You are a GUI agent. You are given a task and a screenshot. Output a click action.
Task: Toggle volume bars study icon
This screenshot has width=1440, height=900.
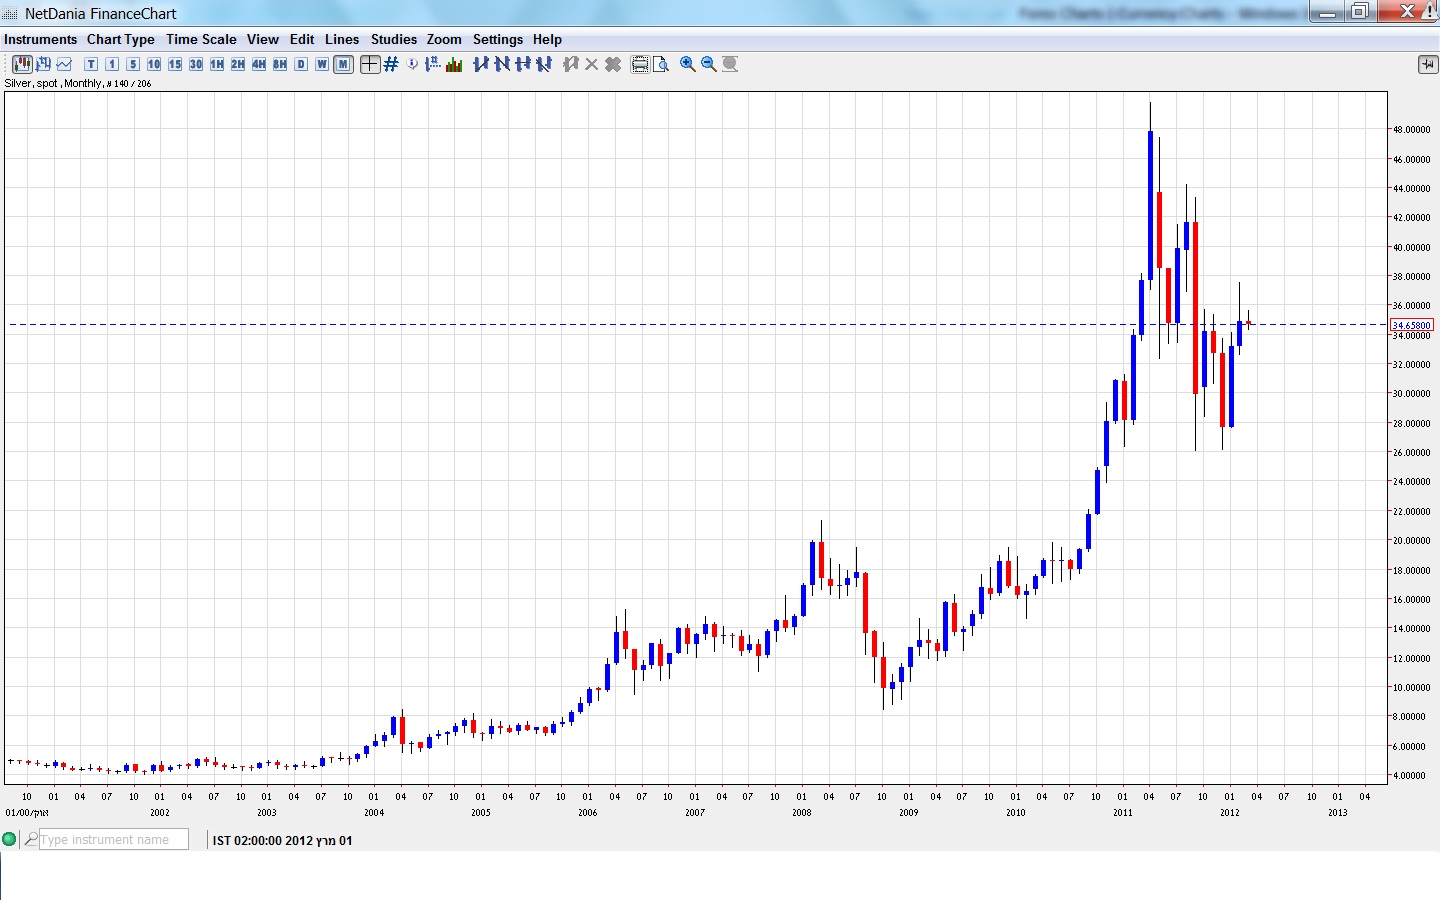(x=454, y=64)
